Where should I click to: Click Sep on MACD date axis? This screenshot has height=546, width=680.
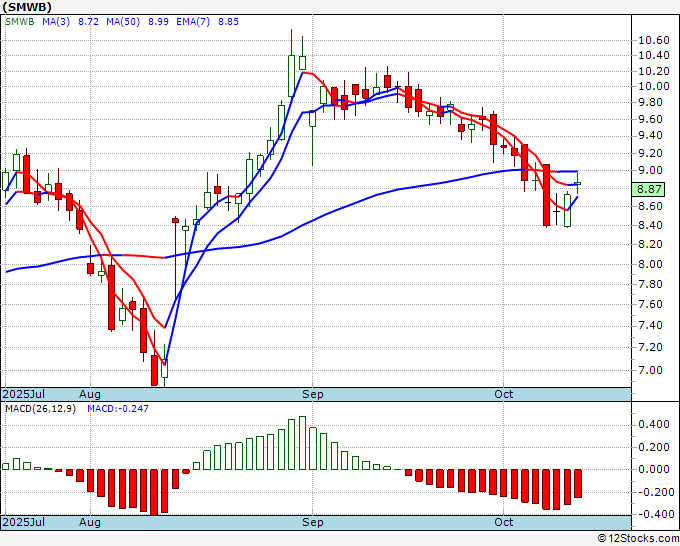[313, 522]
